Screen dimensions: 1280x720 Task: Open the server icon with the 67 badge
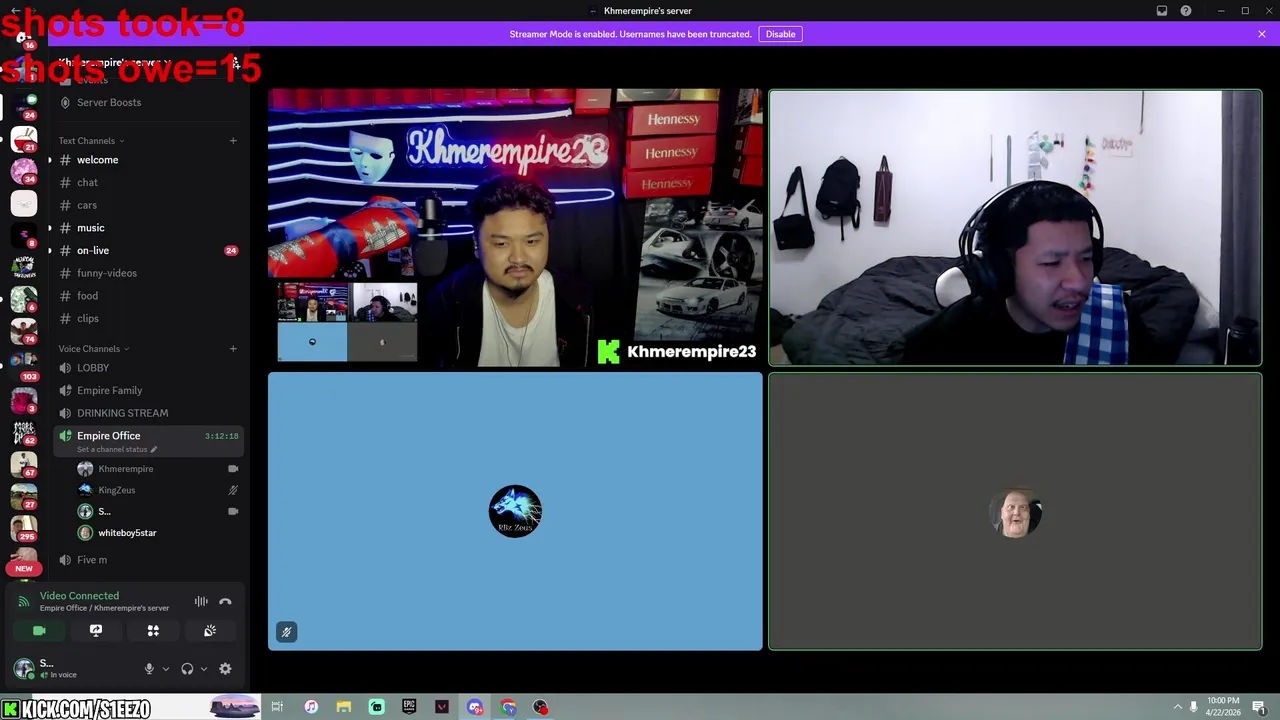(x=24, y=464)
